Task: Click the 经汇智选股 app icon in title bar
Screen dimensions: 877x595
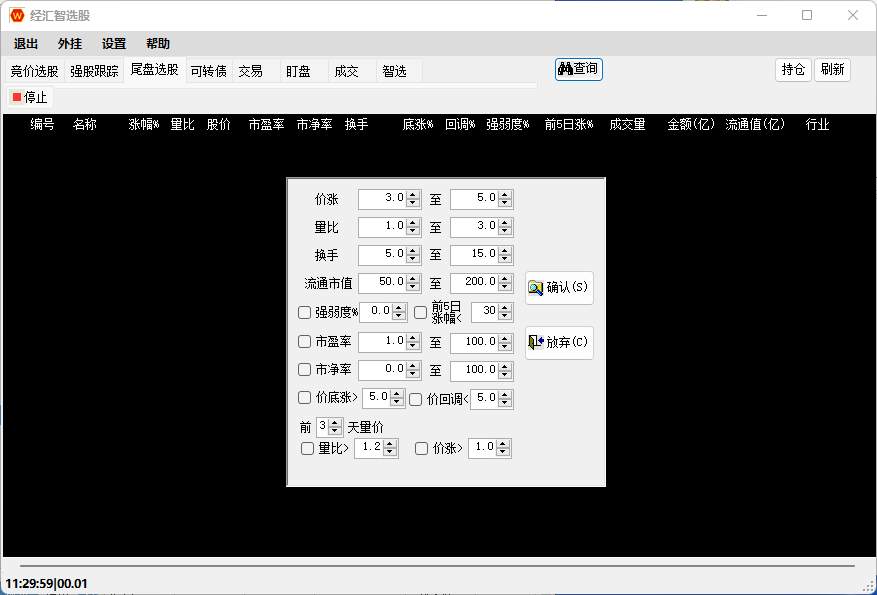Action: pyautogui.click(x=17, y=15)
